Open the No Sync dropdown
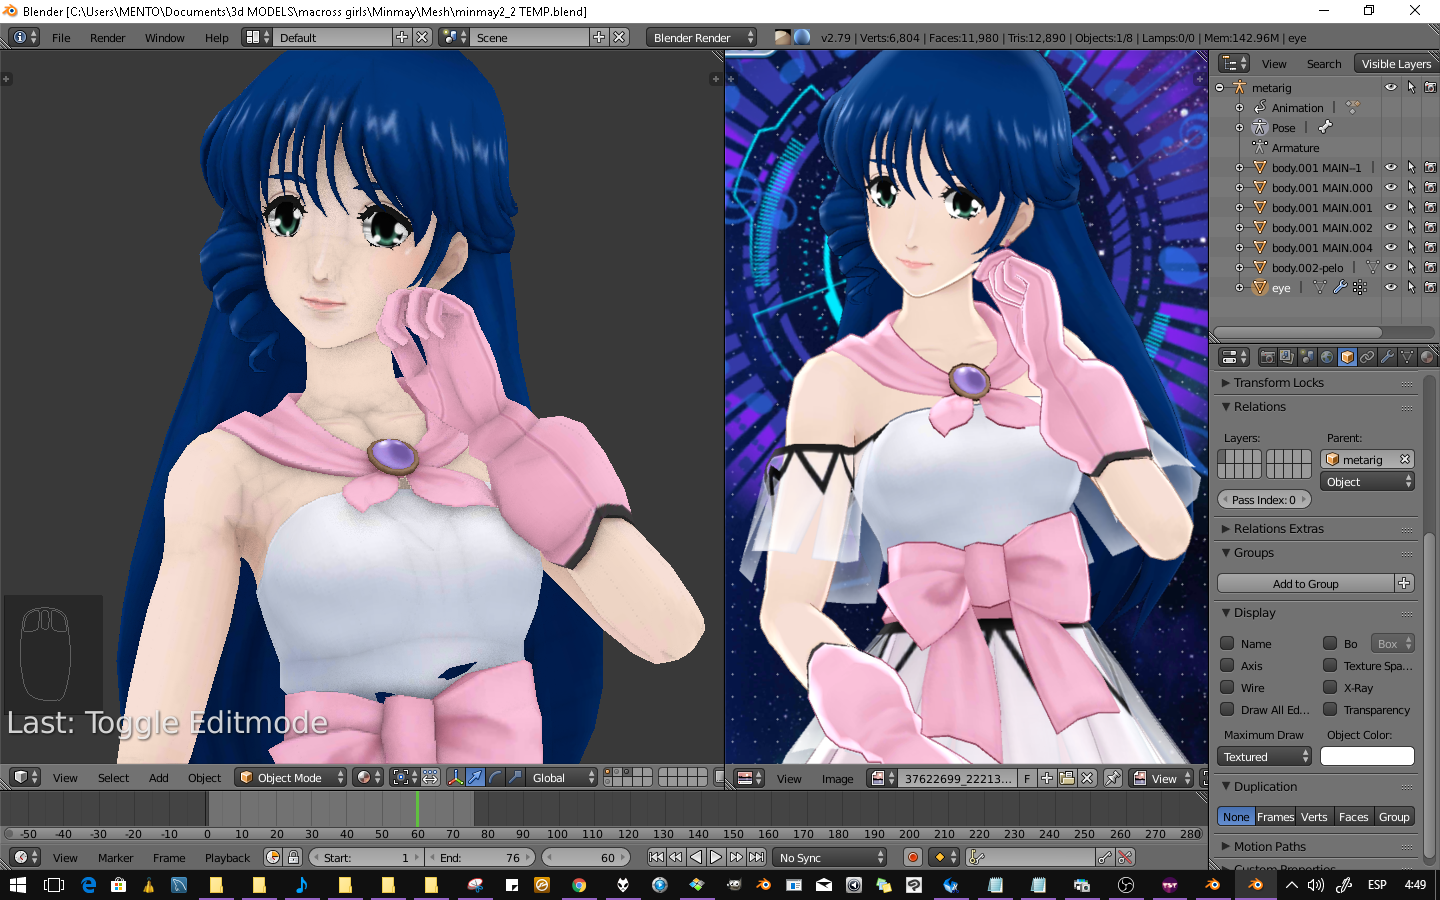1440x900 pixels. [x=832, y=857]
